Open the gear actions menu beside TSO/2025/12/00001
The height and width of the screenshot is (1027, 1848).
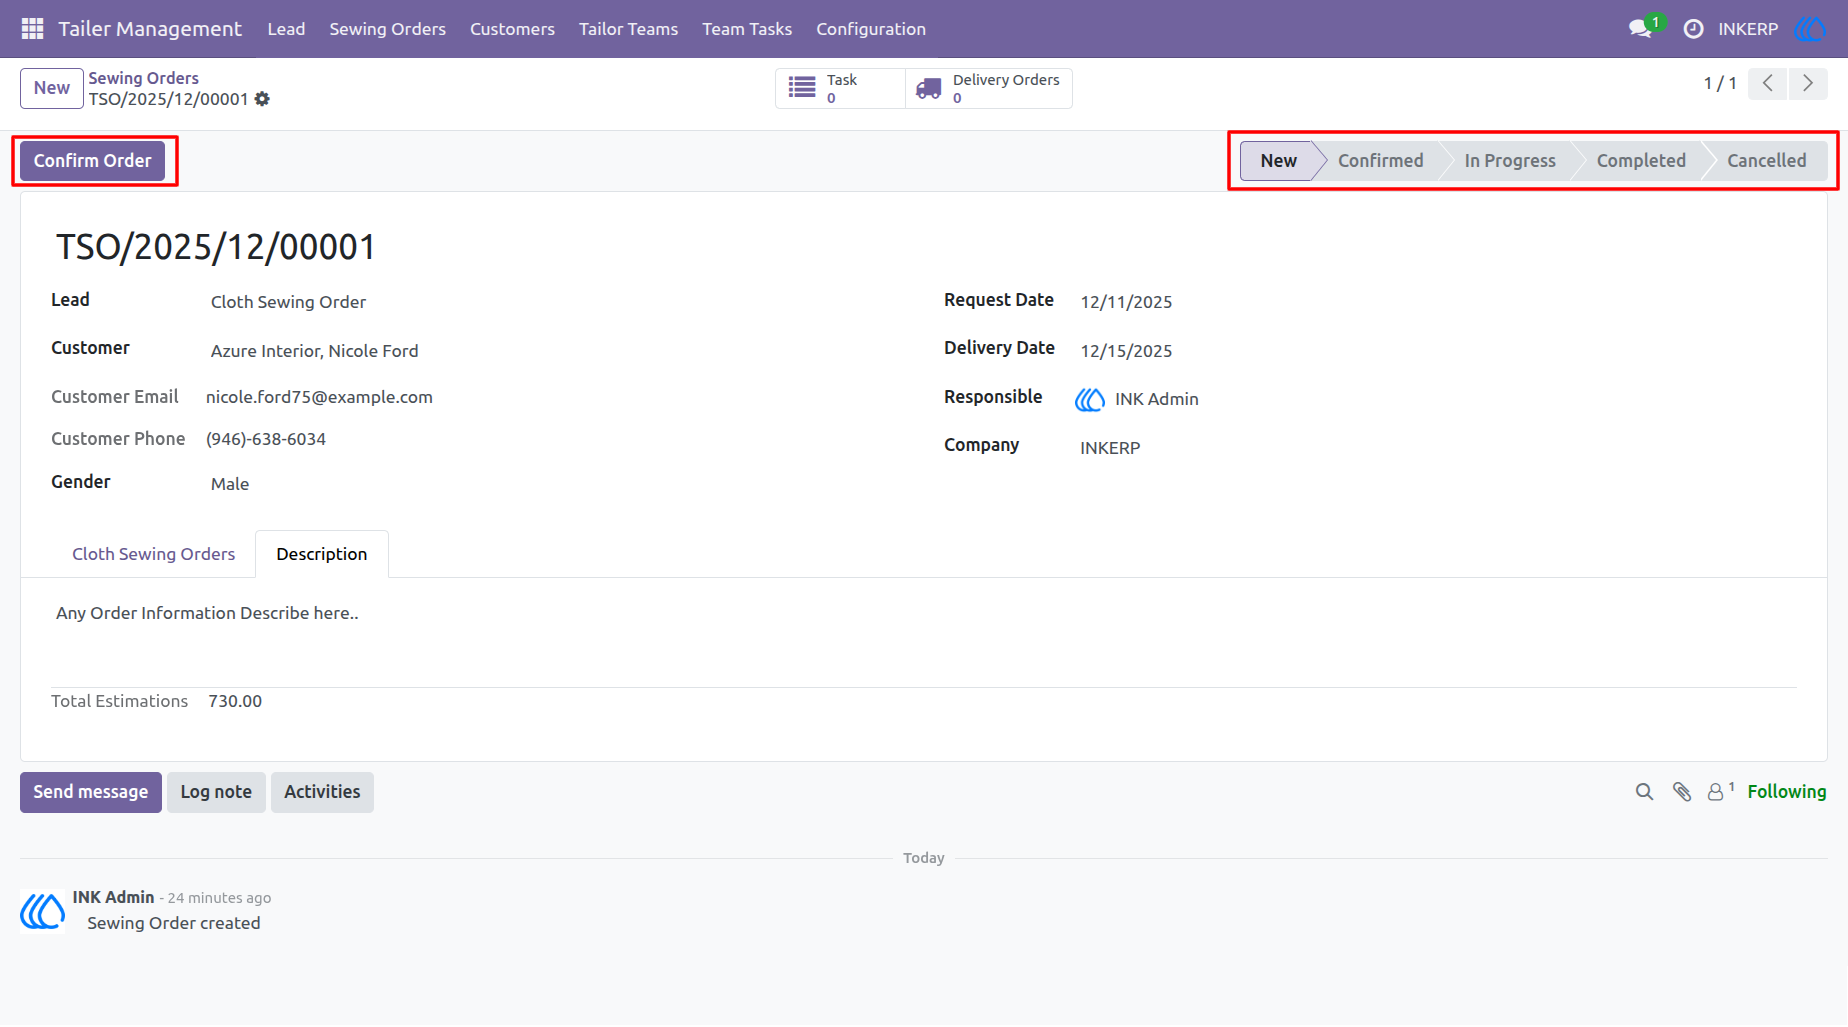262,99
